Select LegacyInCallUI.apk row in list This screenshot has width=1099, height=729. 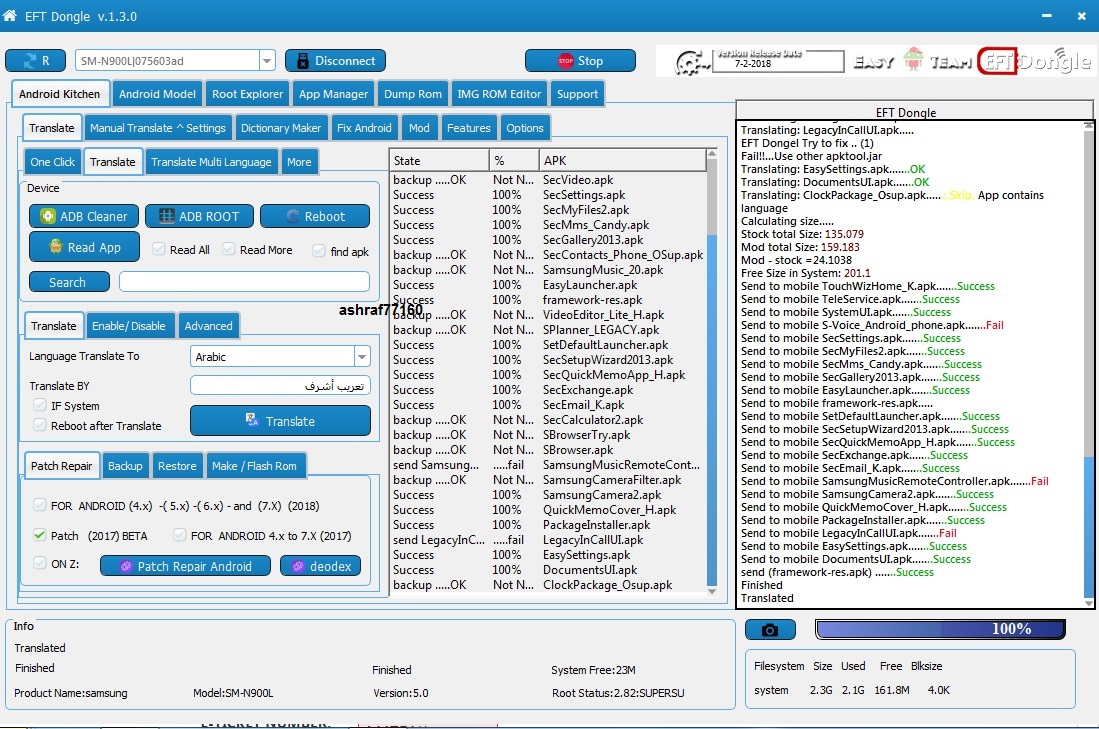click(x=548, y=540)
